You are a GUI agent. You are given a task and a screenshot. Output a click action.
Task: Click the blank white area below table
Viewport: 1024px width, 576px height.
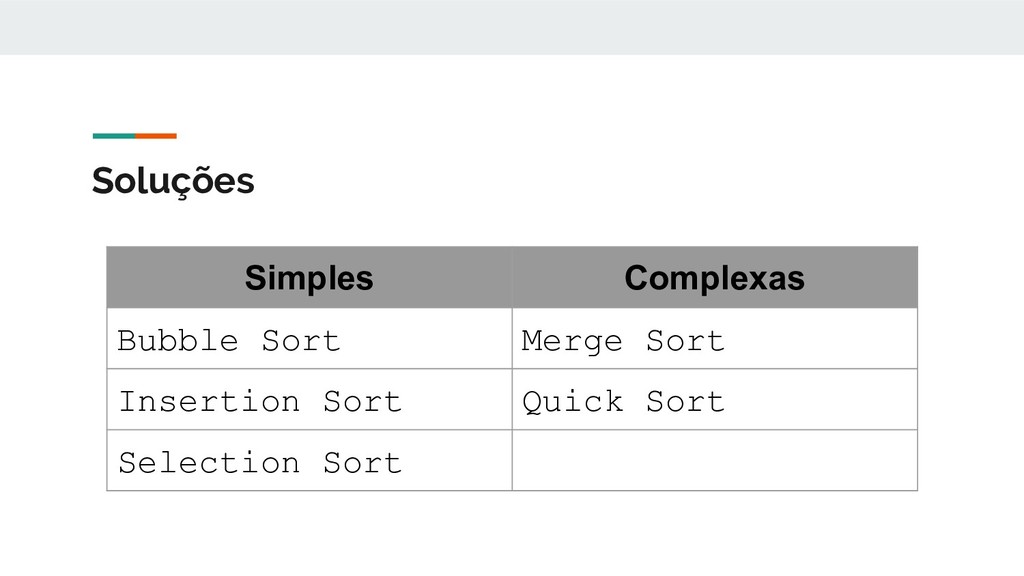coord(512,533)
